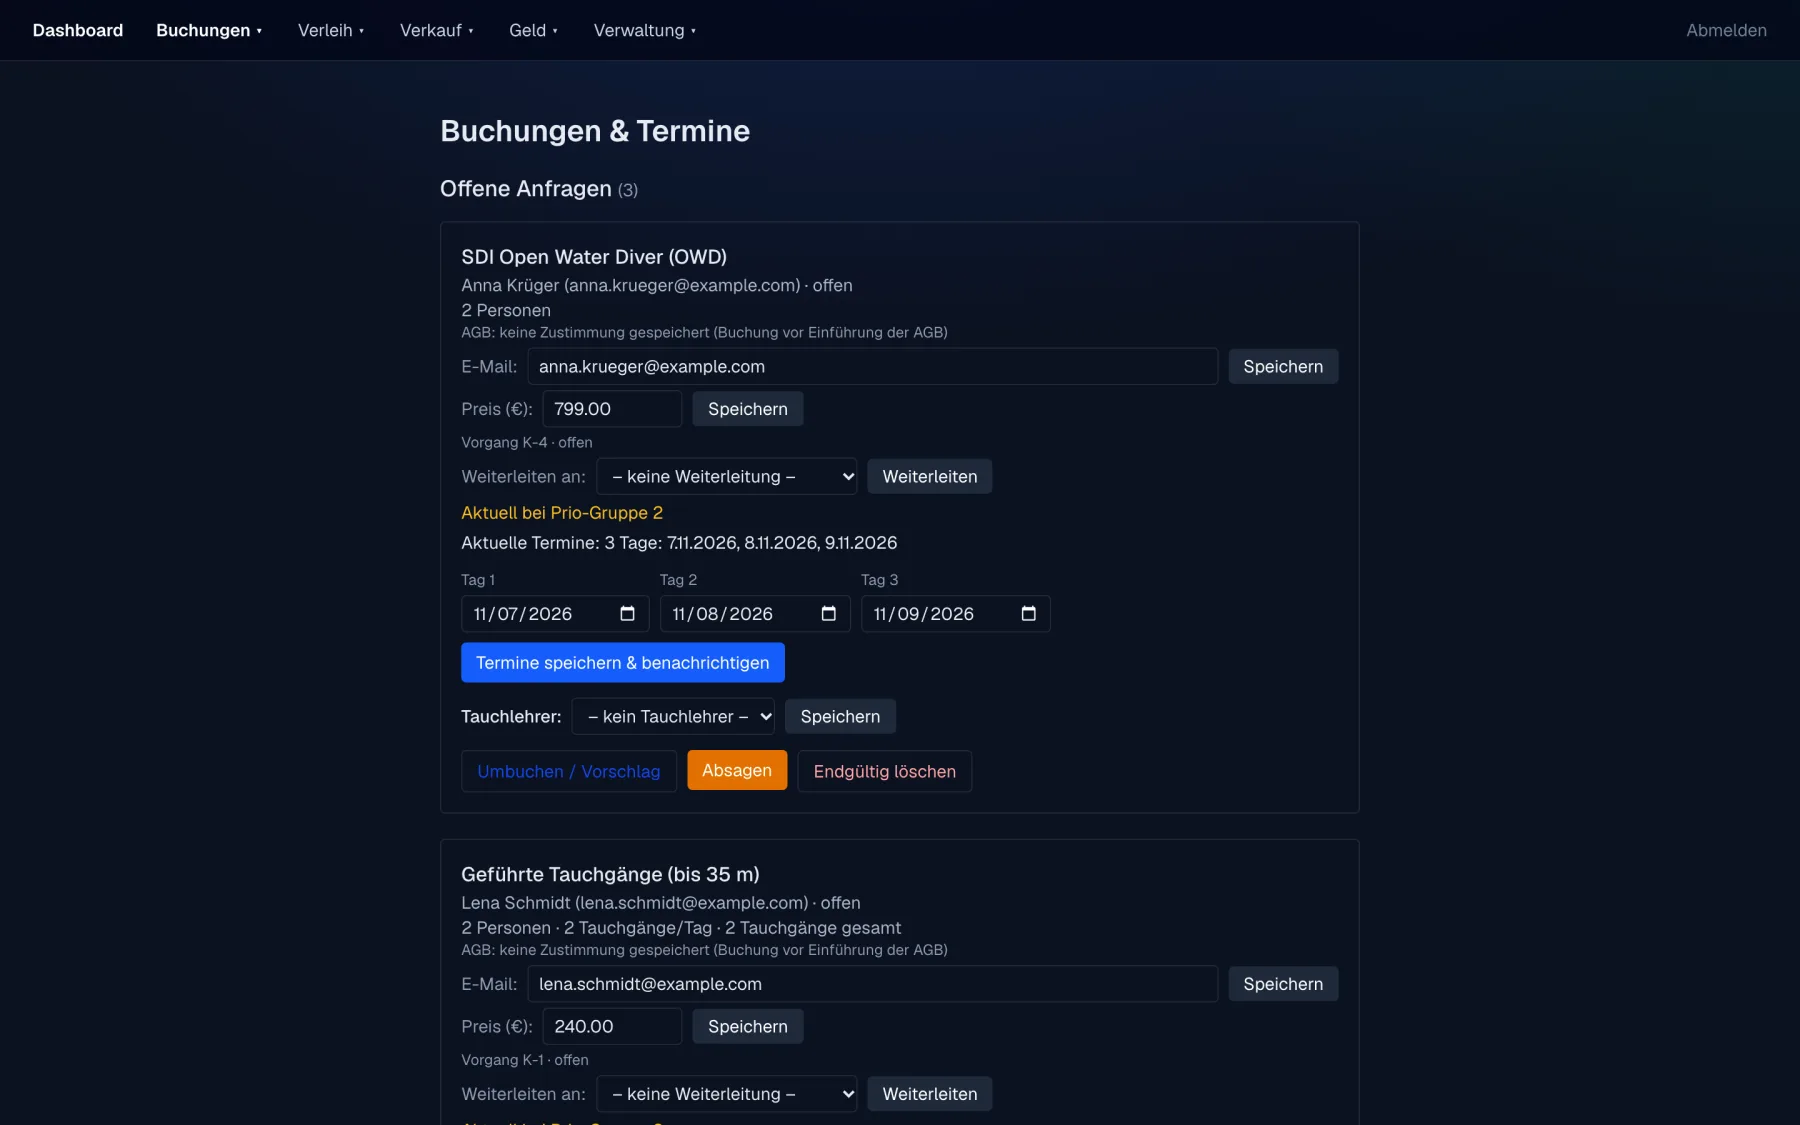This screenshot has height=1125, width=1800.
Task: Expand Weiterleiten an dropdown for Anna Krüger
Action: [x=727, y=477]
